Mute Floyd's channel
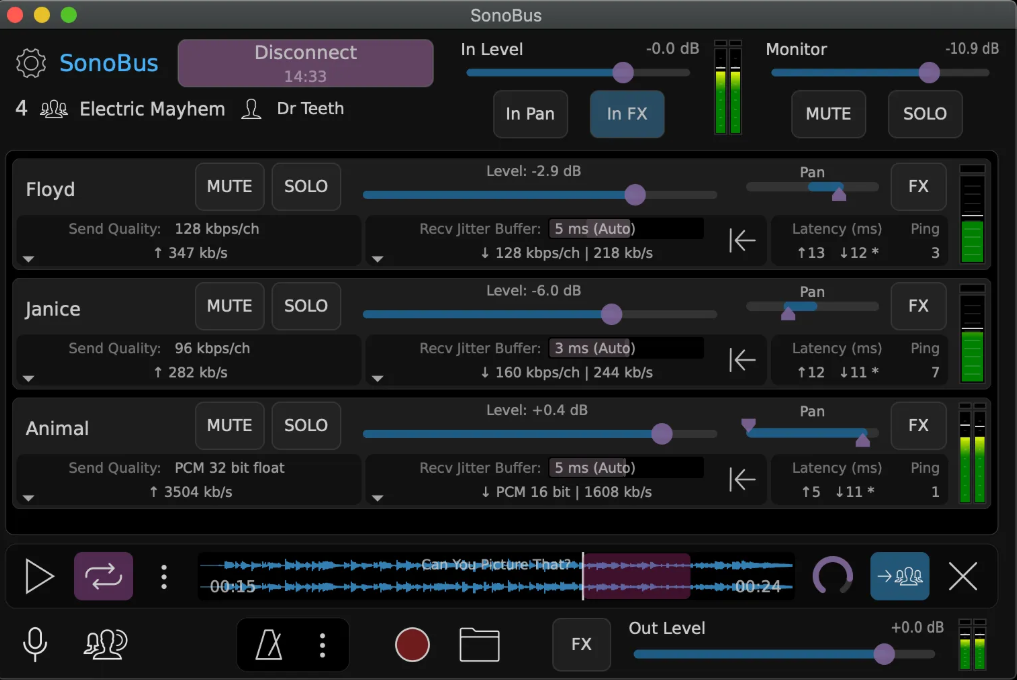The image size is (1017, 680). click(x=229, y=186)
